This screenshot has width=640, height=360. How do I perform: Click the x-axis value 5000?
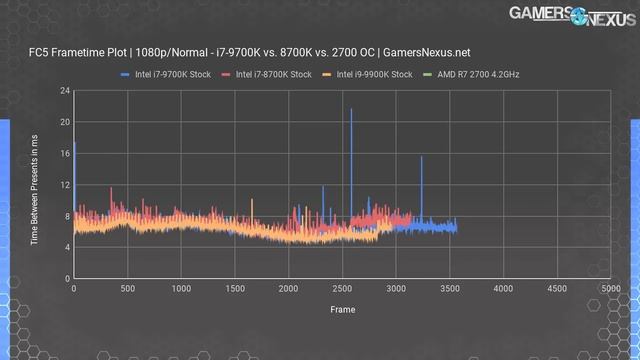click(x=611, y=289)
